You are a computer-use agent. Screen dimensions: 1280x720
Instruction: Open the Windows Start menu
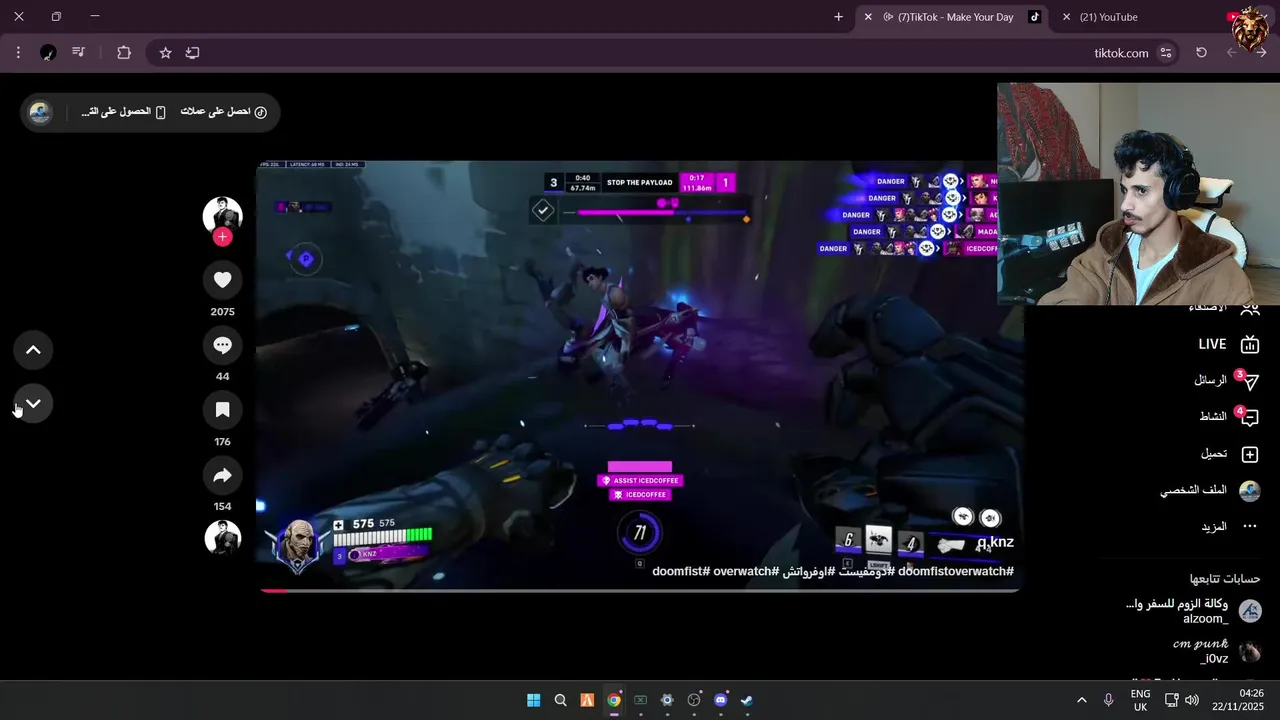pos(533,700)
